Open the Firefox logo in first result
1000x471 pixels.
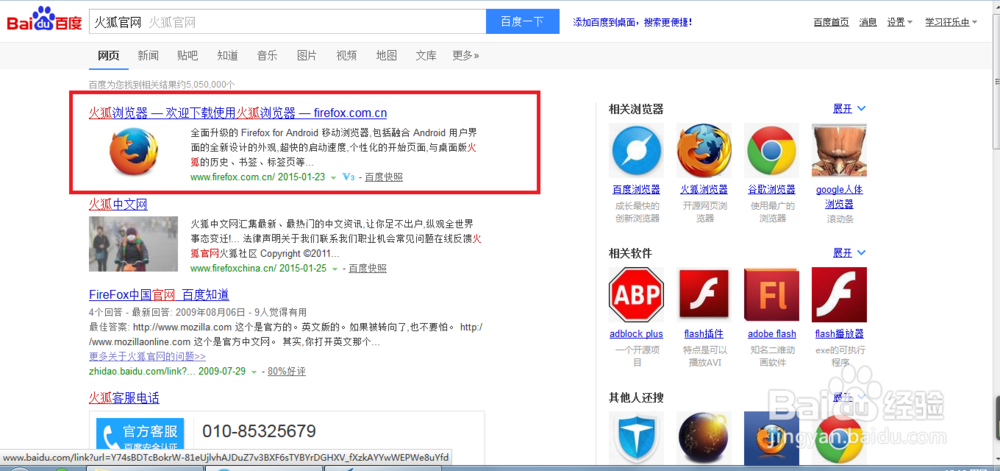tap(132, 152)
